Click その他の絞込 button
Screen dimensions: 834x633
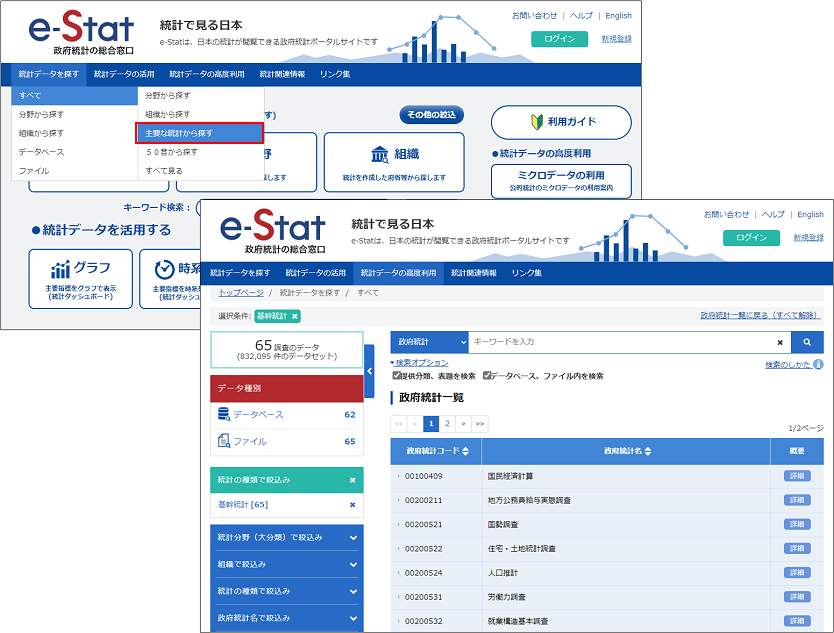click(431, 114)
